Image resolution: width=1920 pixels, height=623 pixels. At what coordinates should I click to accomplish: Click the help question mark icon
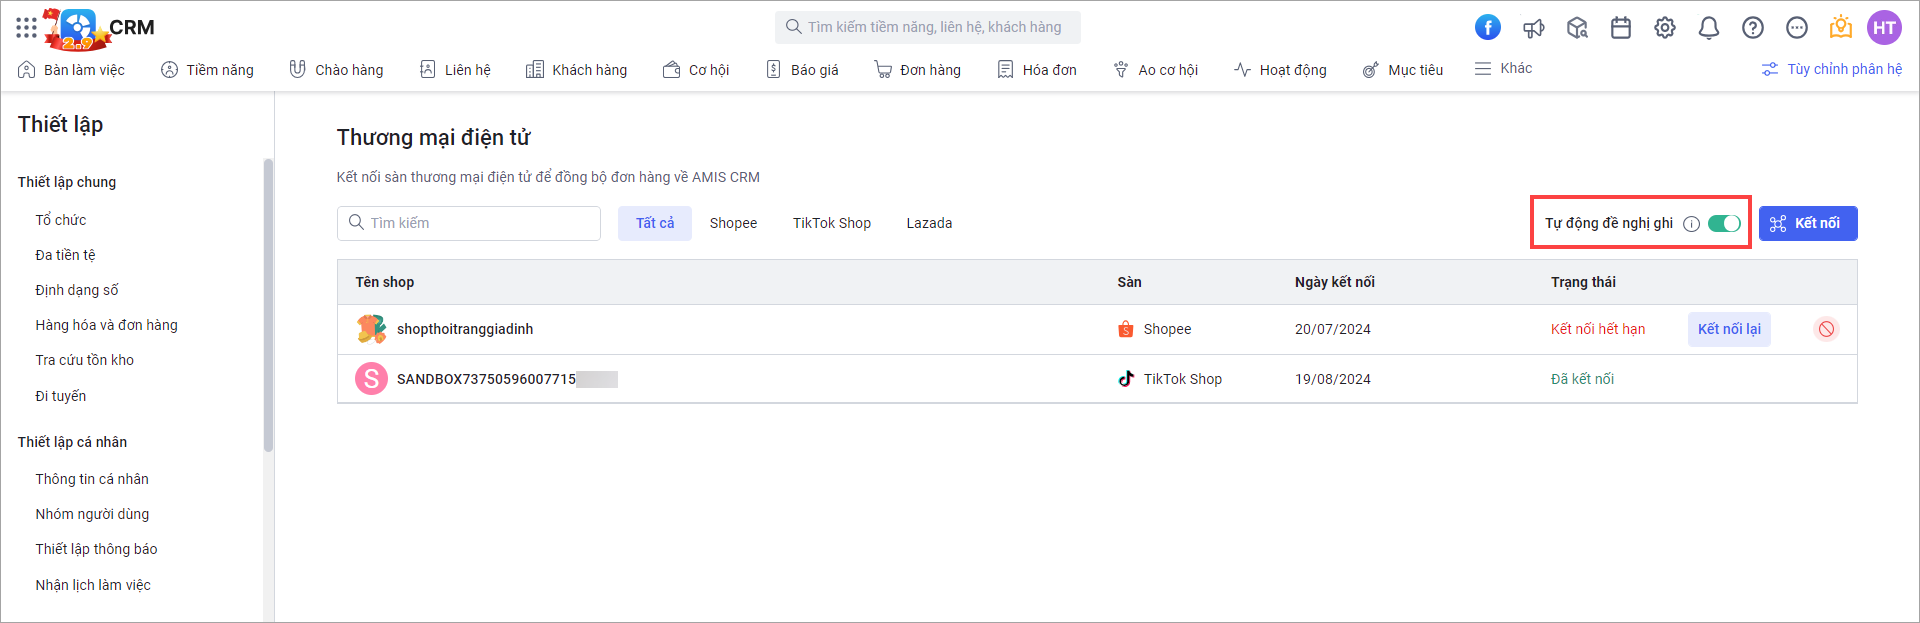coord(1753,28)
